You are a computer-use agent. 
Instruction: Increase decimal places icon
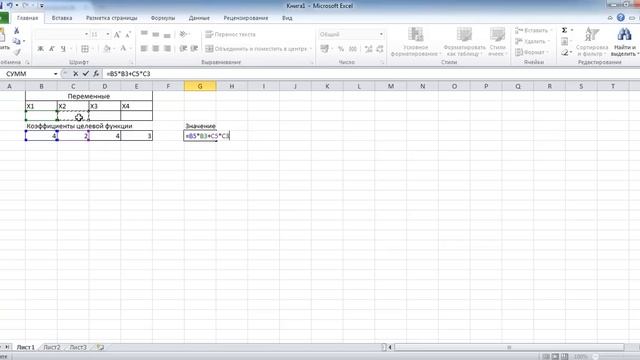pos(369,49)
